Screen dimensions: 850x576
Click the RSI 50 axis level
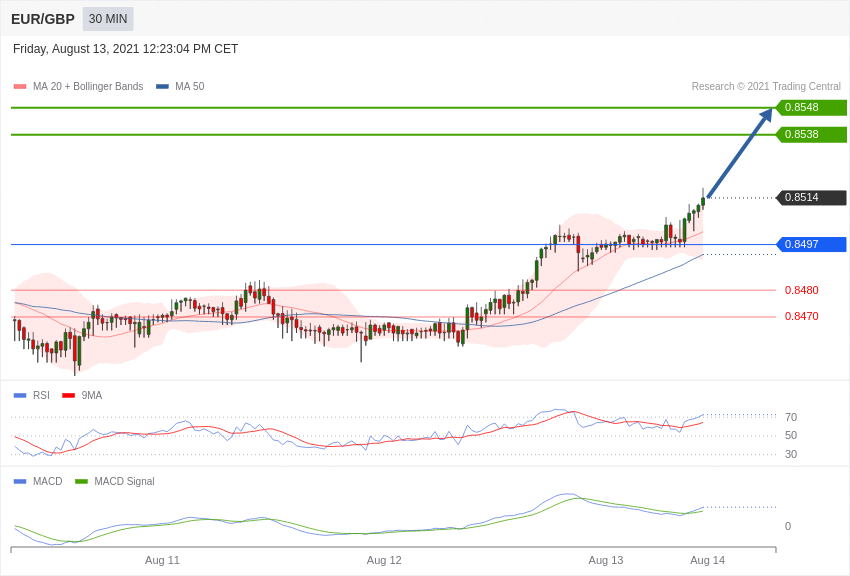[x=791, y=436]
